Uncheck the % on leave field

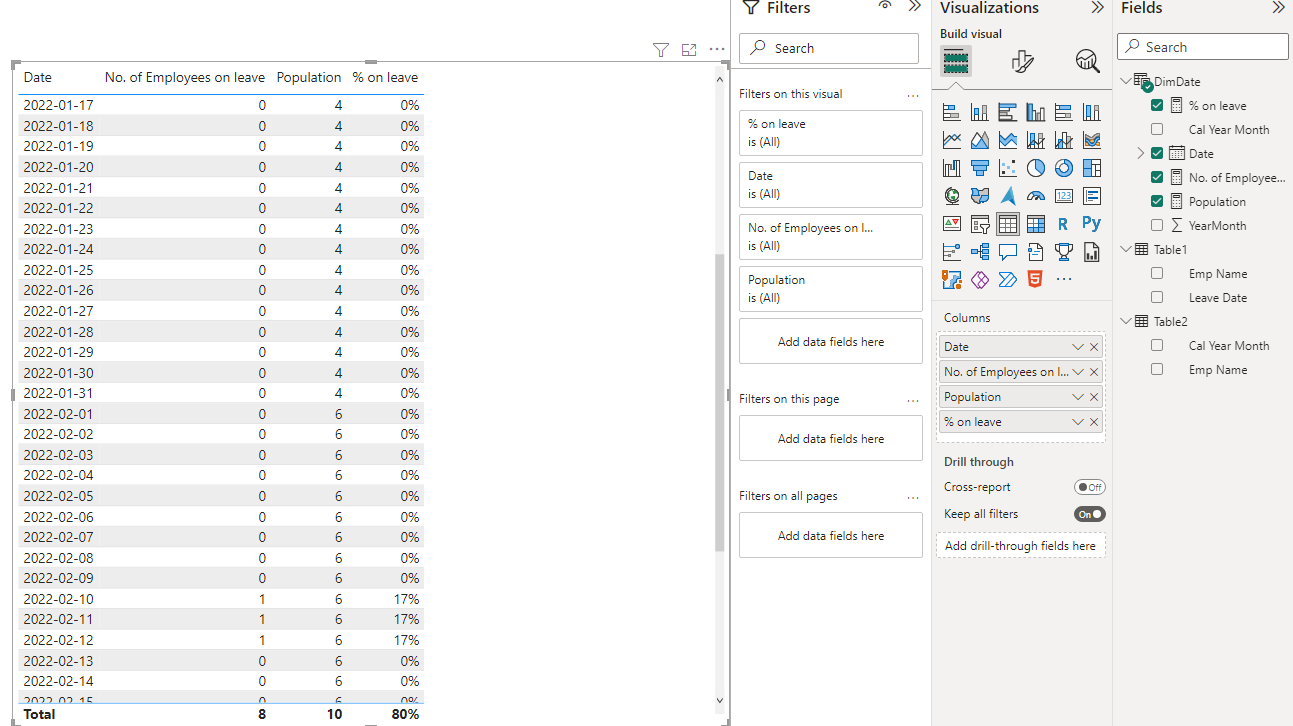[x=1157, y=105]
